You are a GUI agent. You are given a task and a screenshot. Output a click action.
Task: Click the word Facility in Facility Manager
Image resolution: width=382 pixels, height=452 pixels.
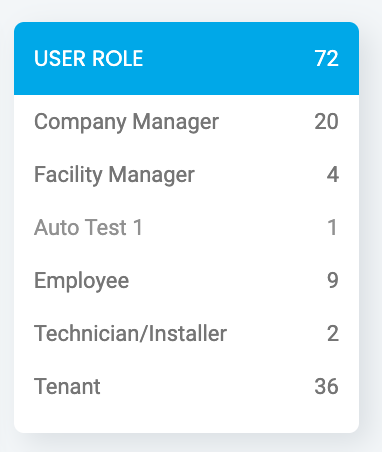(68, 175)
